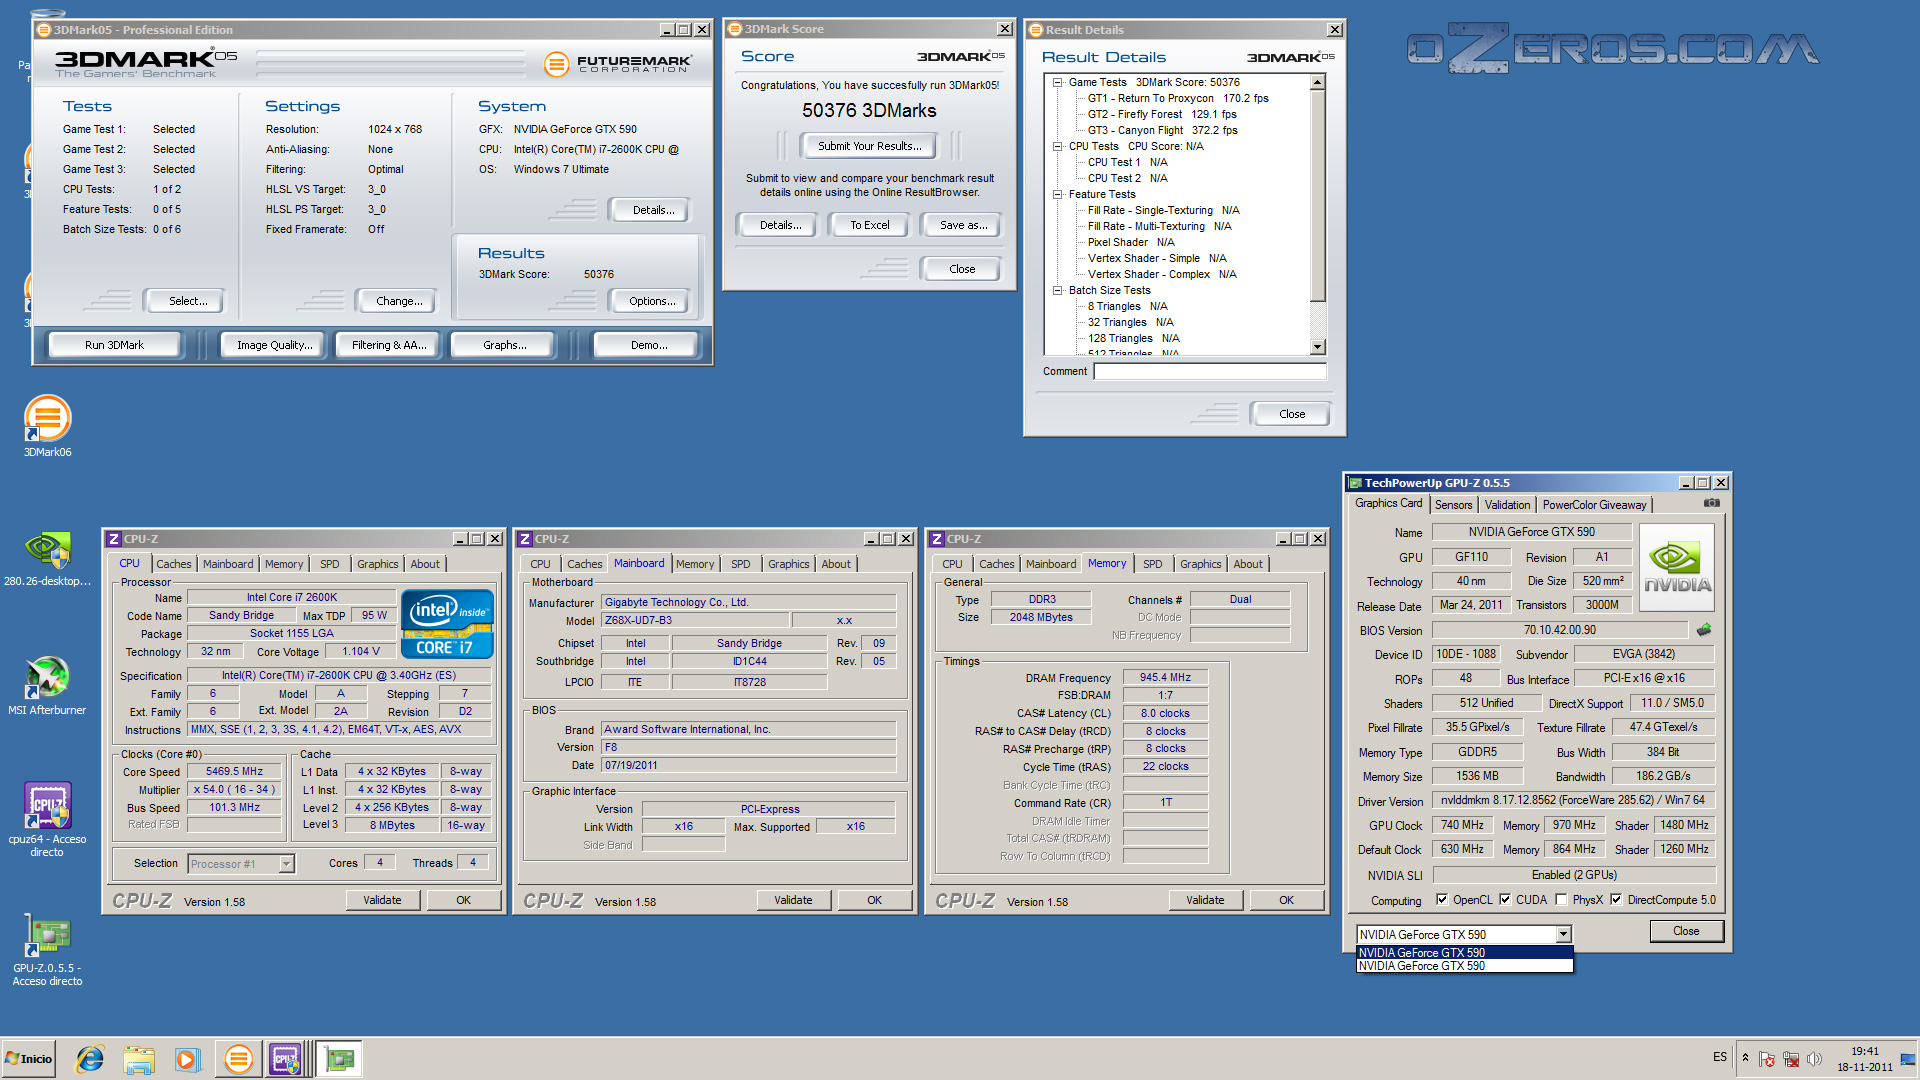The height and width of the screenshot is (1080, 1920).
Task: Open the PowerColor Giveaway tab
Action: 1594,505
